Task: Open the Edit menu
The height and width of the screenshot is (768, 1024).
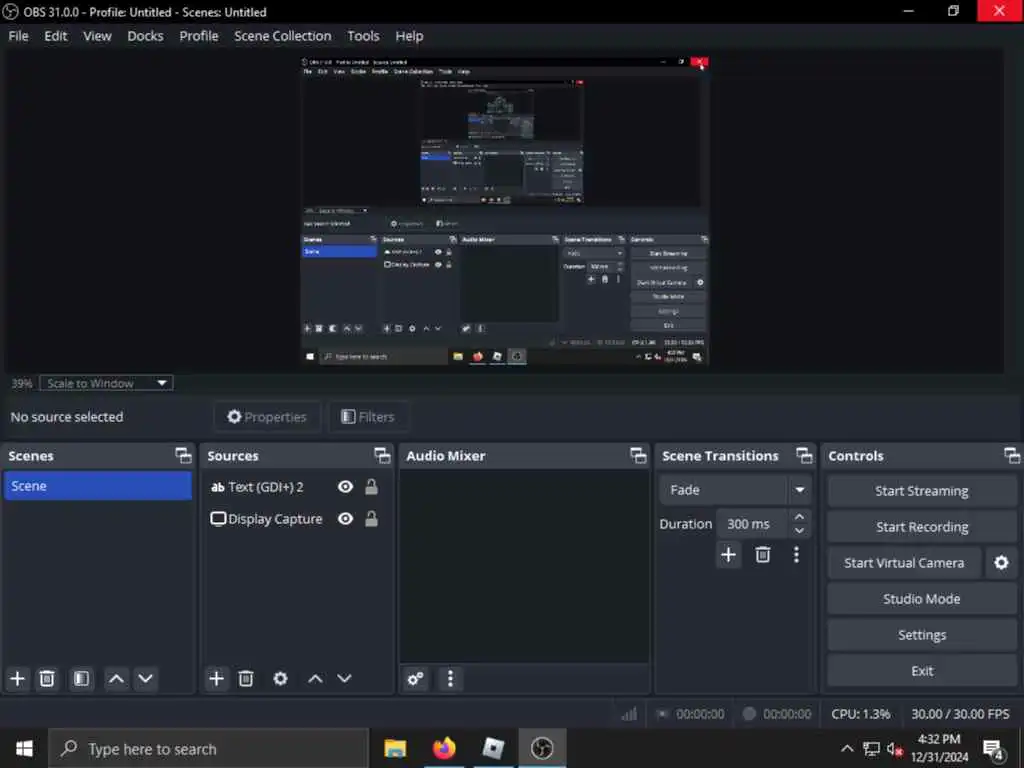Action: coord(56,36)
